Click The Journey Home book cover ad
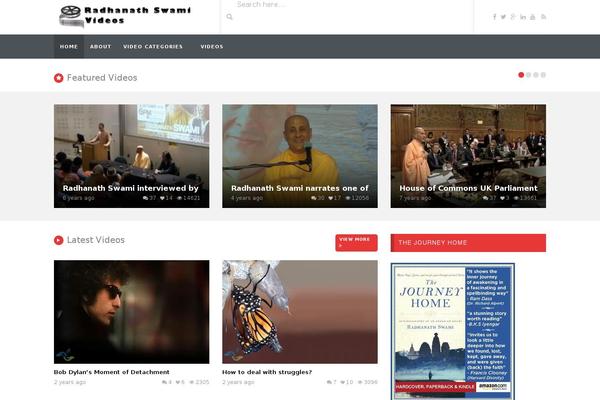 click(453, 331)
